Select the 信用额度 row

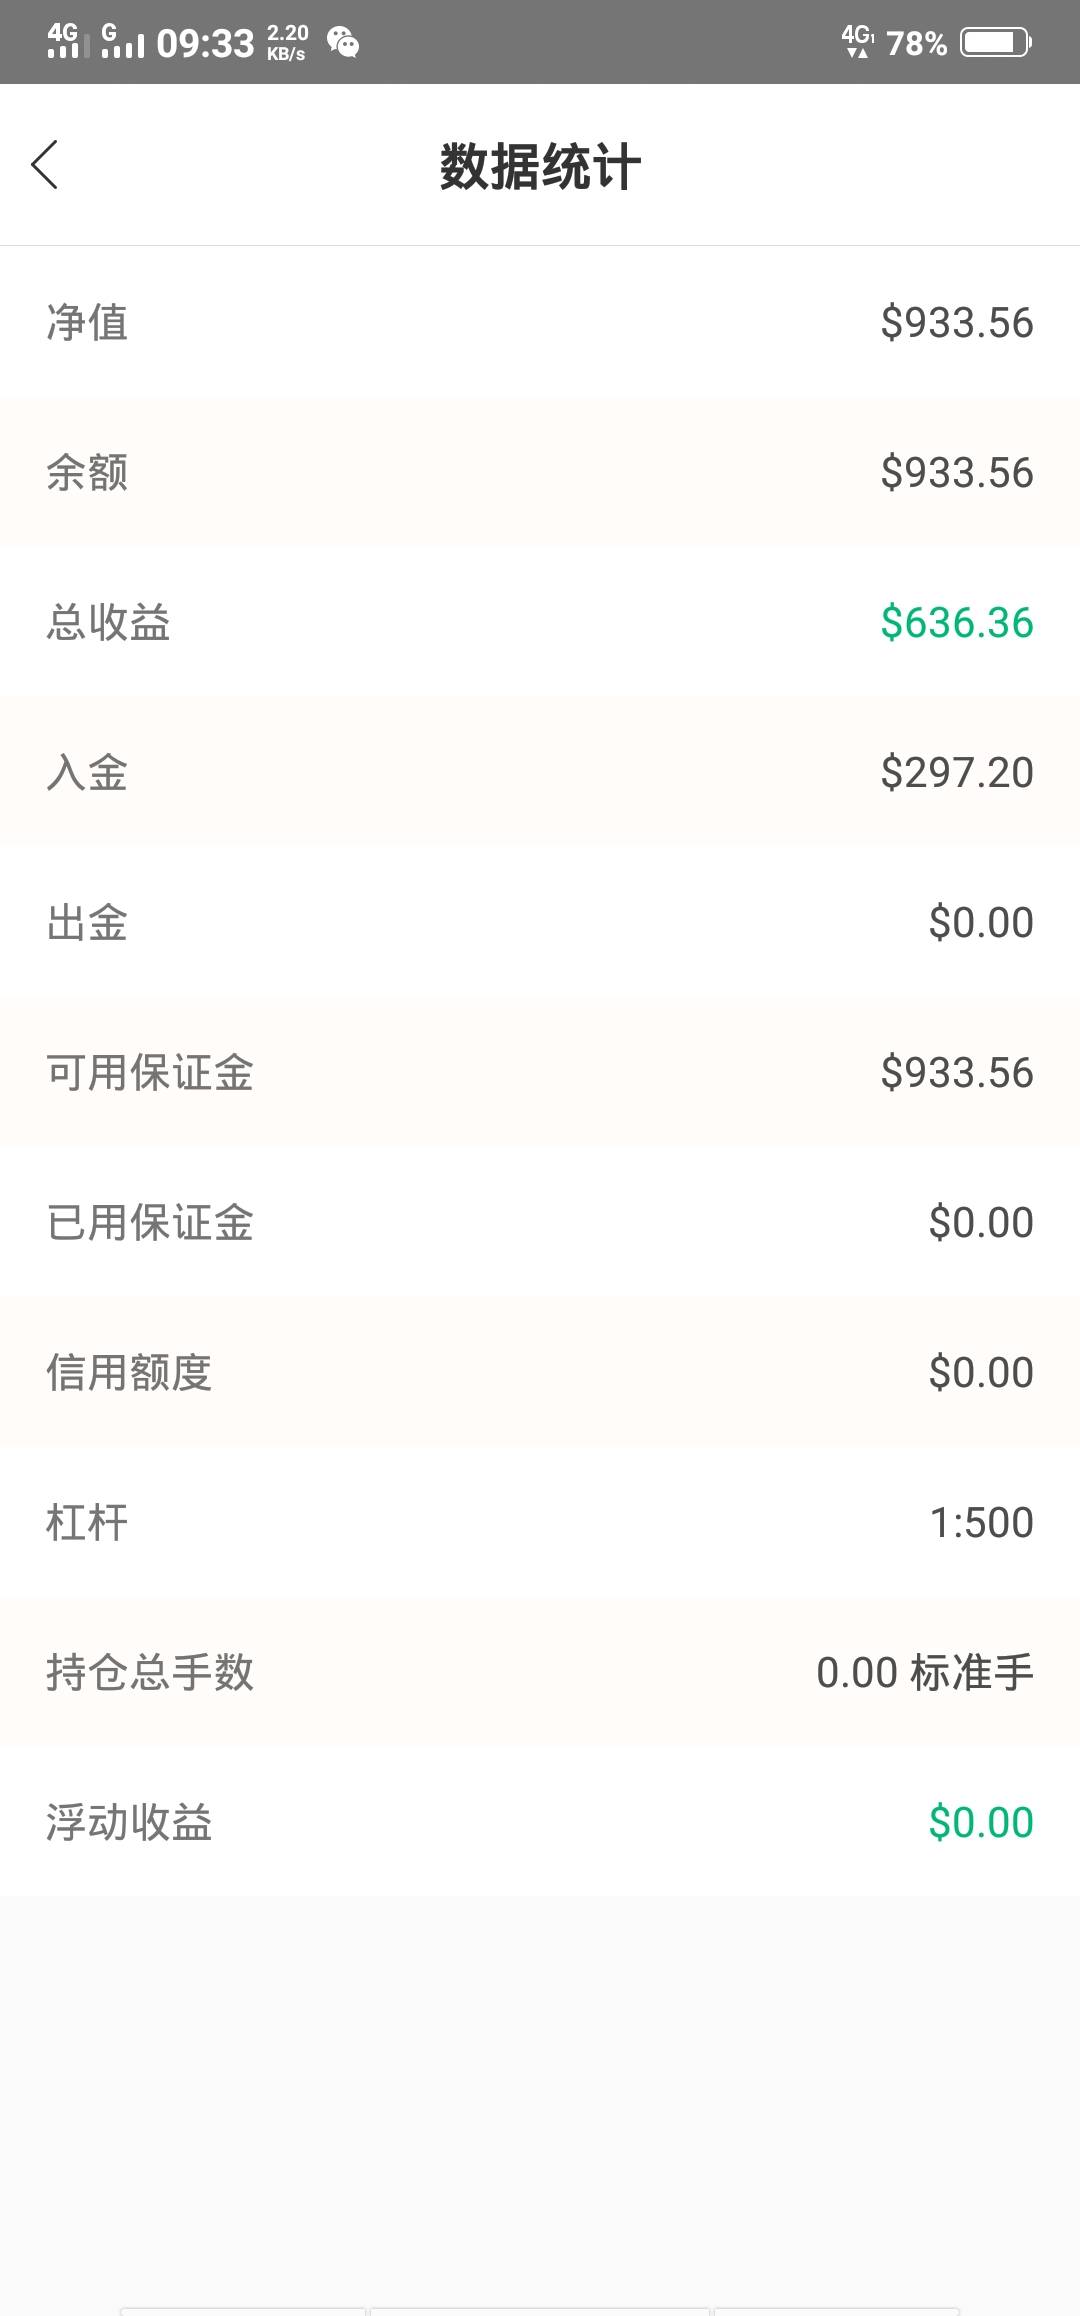click(x=540, y=1372)
